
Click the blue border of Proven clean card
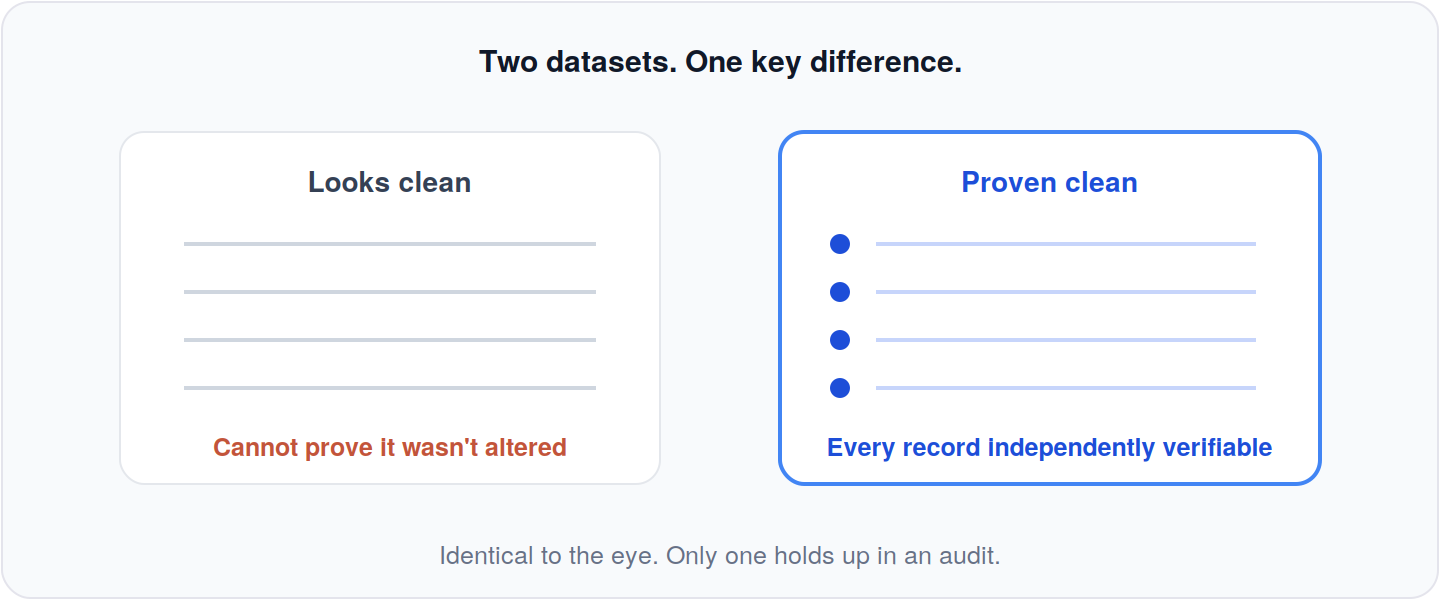tap(781, 308)
